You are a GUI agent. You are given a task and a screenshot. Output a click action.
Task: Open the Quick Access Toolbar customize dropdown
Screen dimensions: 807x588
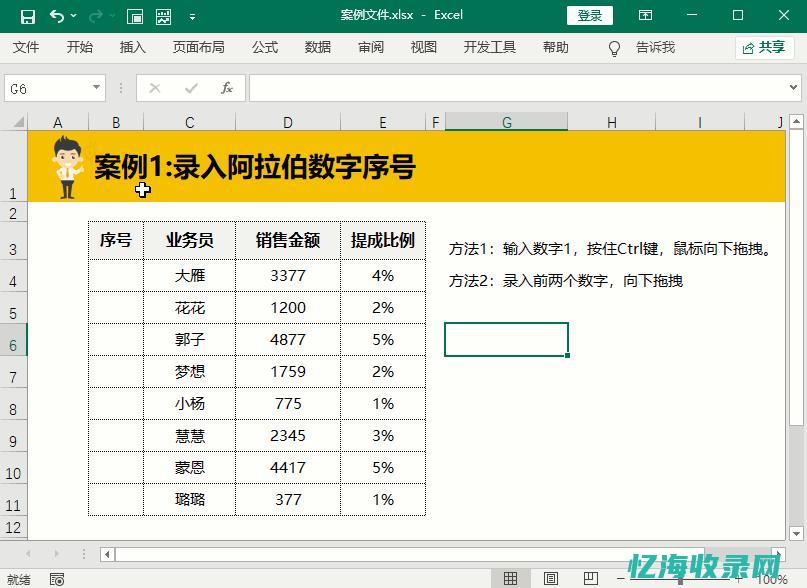[192, 16]
